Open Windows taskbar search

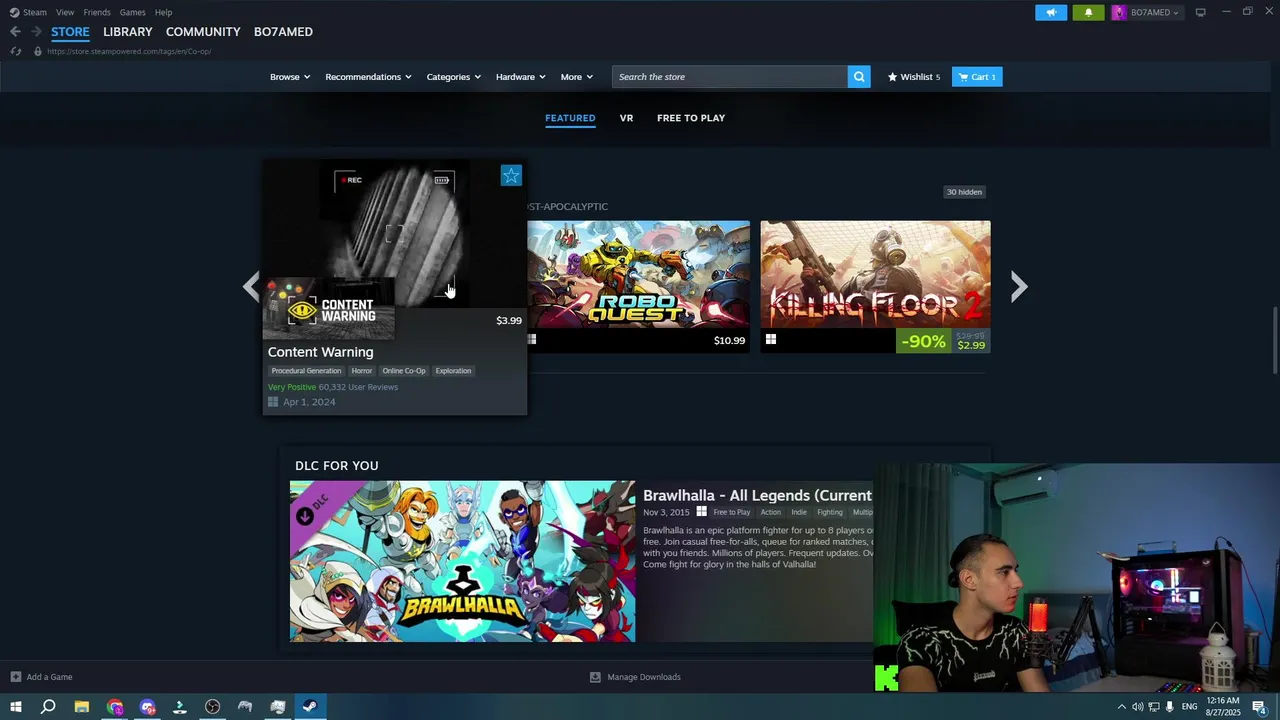(48, 707)
